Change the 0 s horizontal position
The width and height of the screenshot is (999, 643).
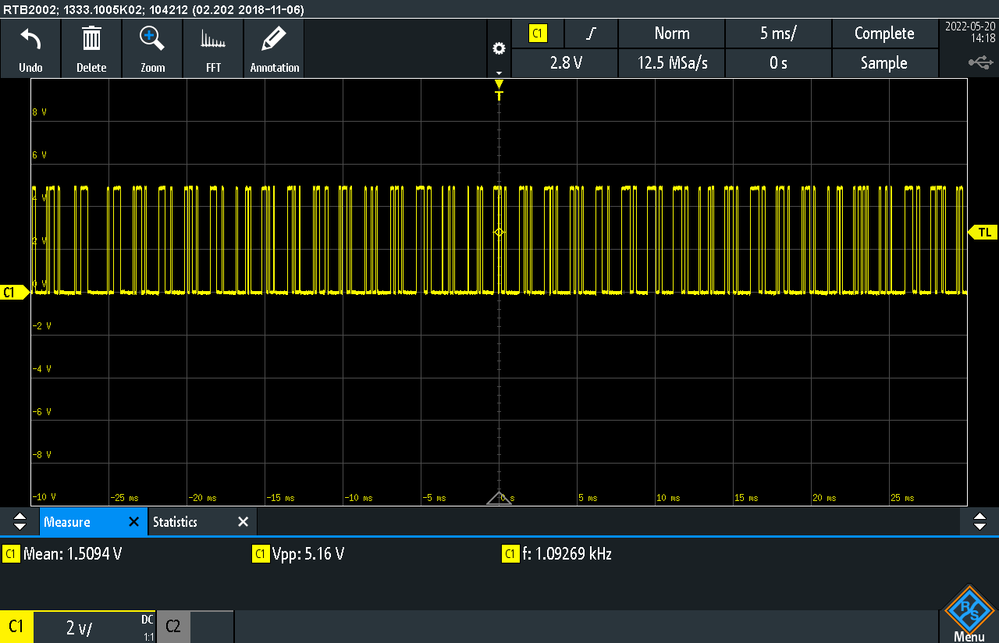tap(778, 63)
